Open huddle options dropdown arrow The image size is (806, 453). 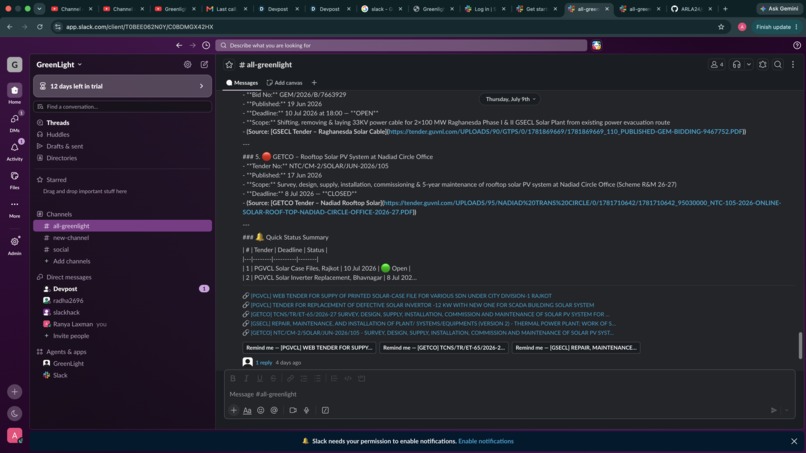point(749,65)
